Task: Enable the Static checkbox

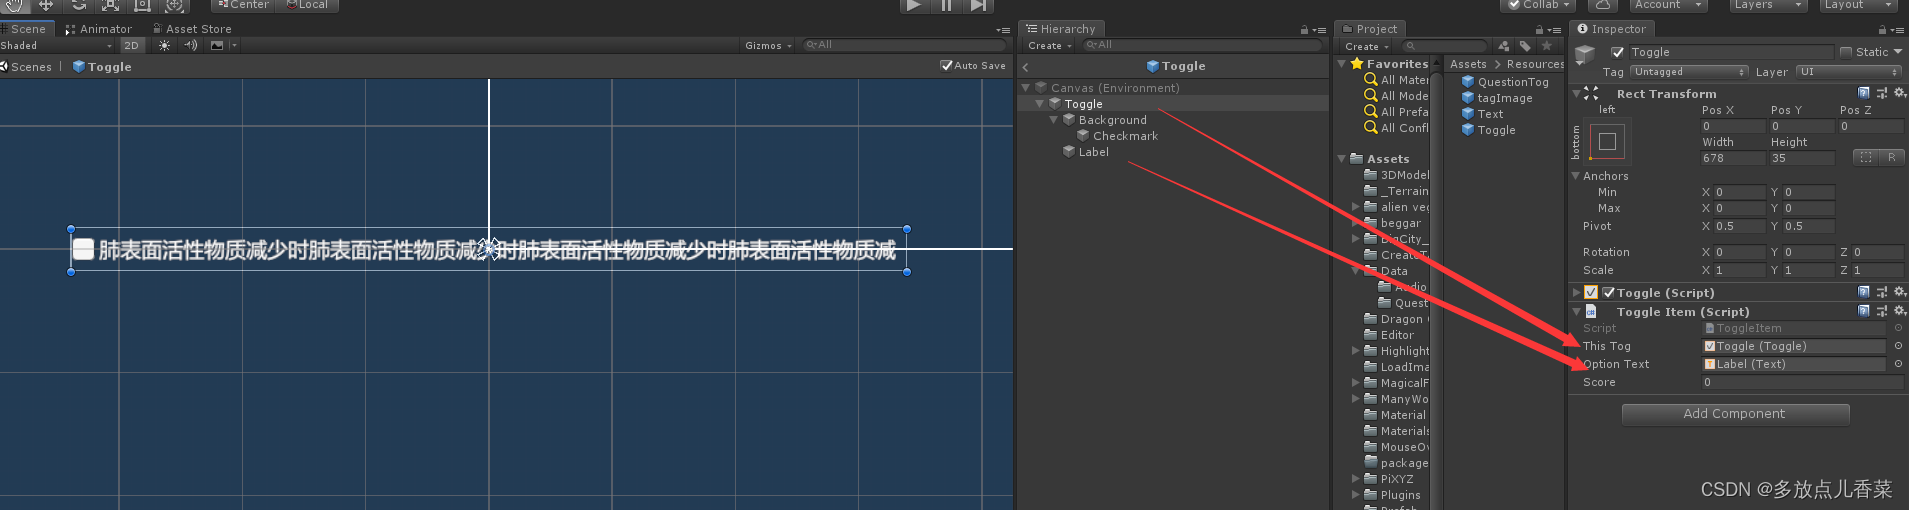Action: click(1846, 52)
